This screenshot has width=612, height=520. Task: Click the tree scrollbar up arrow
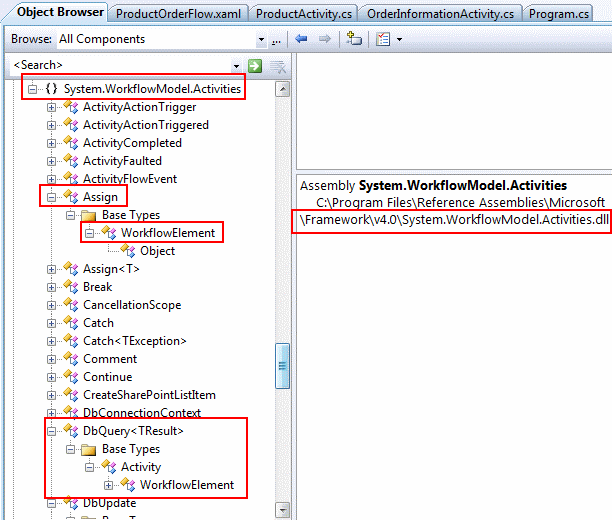(283, 89)
